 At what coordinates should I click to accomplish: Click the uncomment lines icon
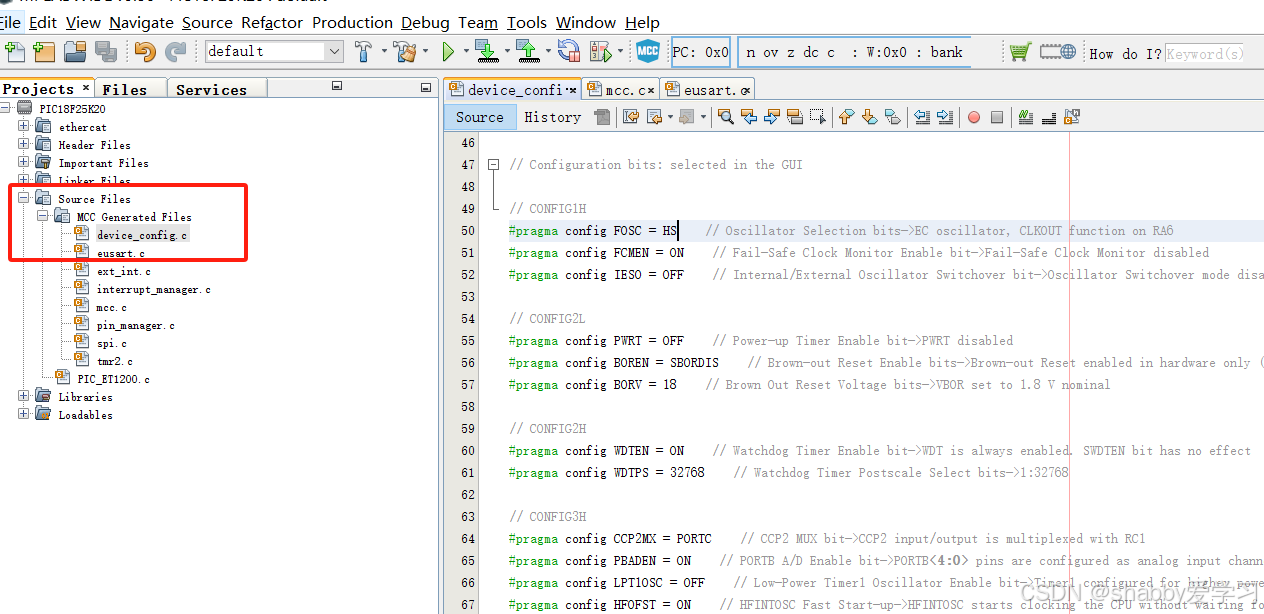point(1048,117)
